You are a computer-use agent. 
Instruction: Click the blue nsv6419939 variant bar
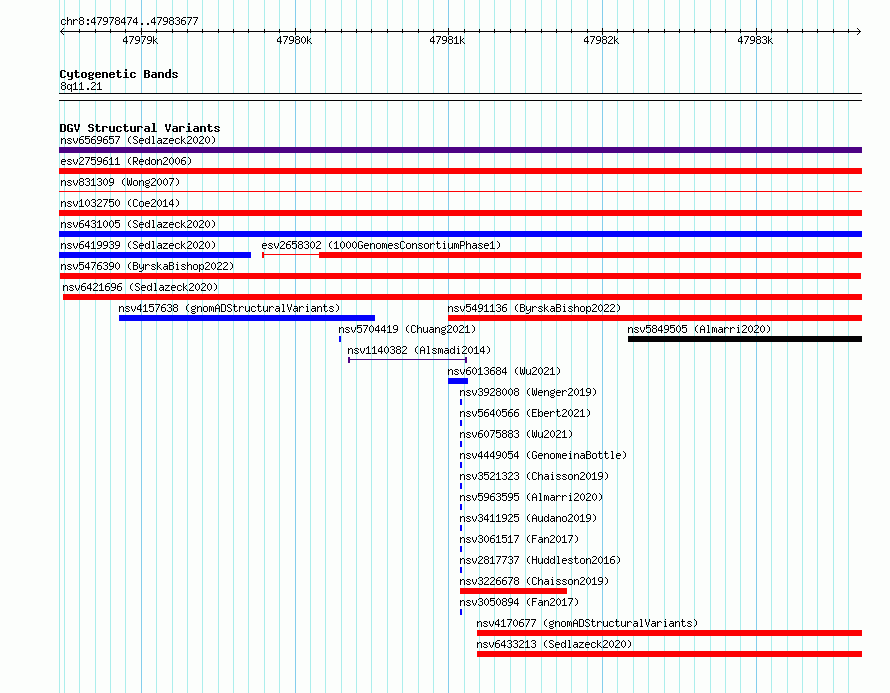coord(155,255)
